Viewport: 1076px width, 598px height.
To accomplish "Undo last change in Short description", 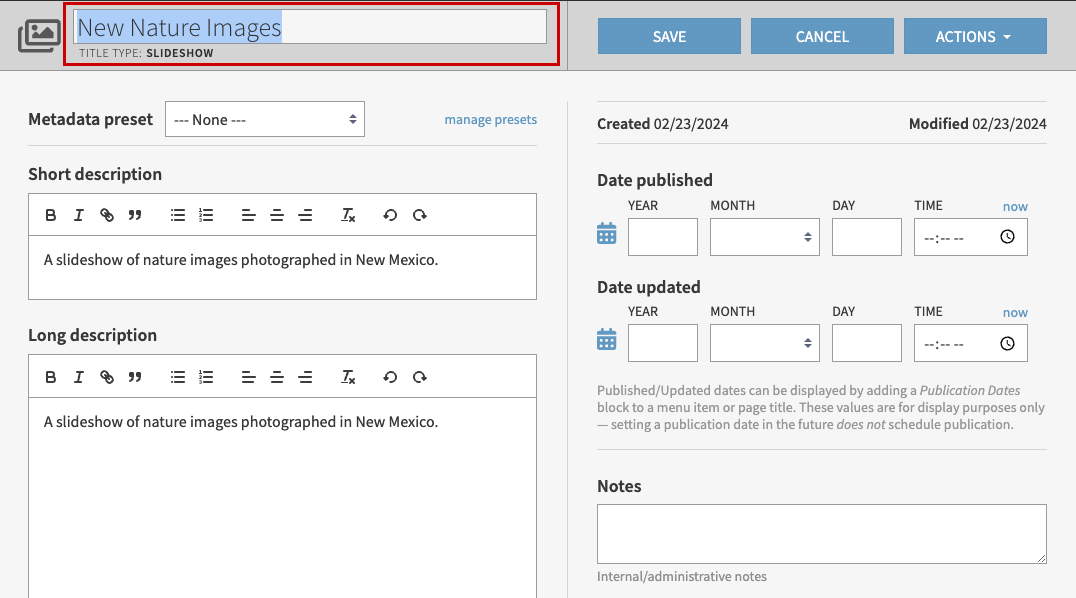I will [x=390, y=214].
